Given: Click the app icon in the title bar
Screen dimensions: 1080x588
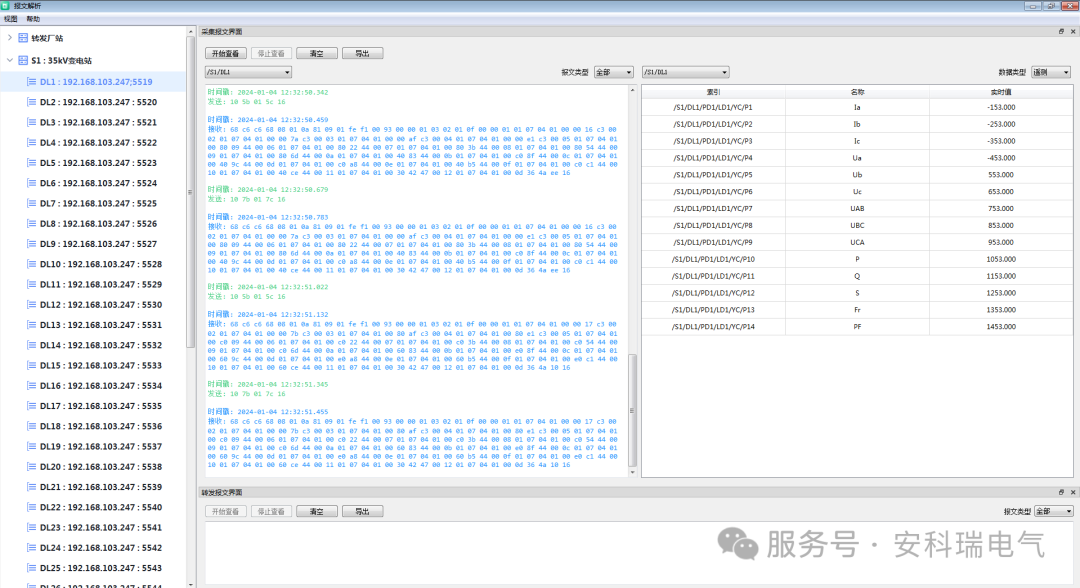Looking at the screenshot, I should click(7, 6).
